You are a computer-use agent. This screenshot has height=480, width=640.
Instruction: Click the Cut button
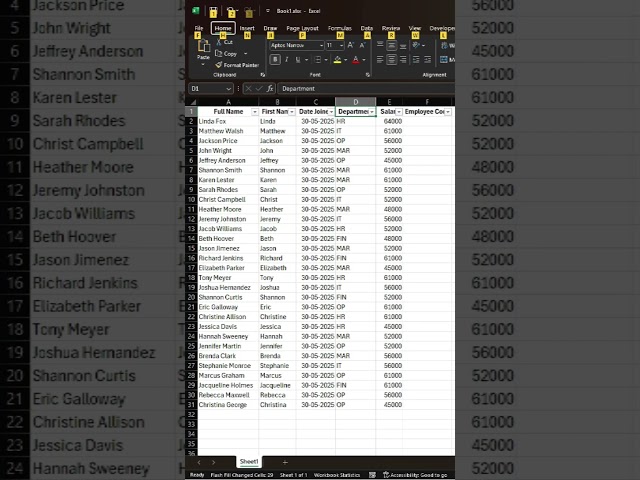point(225,42)
